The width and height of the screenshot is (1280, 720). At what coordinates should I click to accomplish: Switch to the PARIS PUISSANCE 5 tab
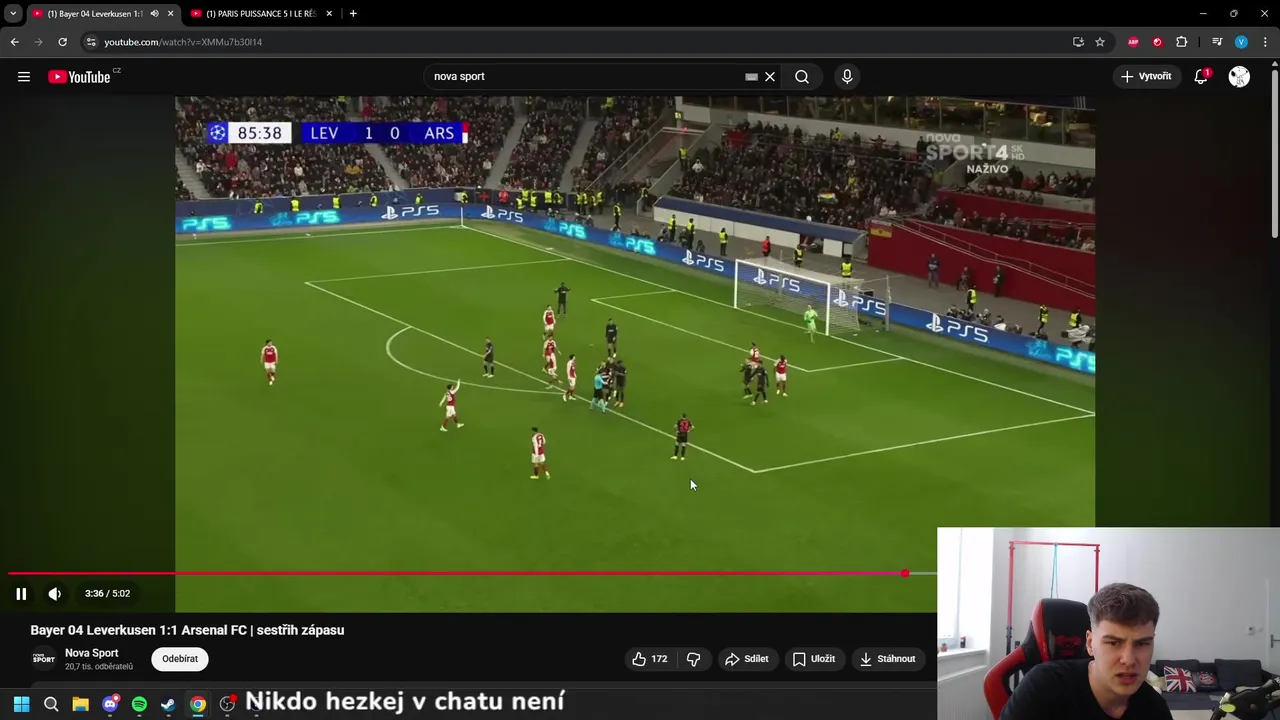click(260, 14)
